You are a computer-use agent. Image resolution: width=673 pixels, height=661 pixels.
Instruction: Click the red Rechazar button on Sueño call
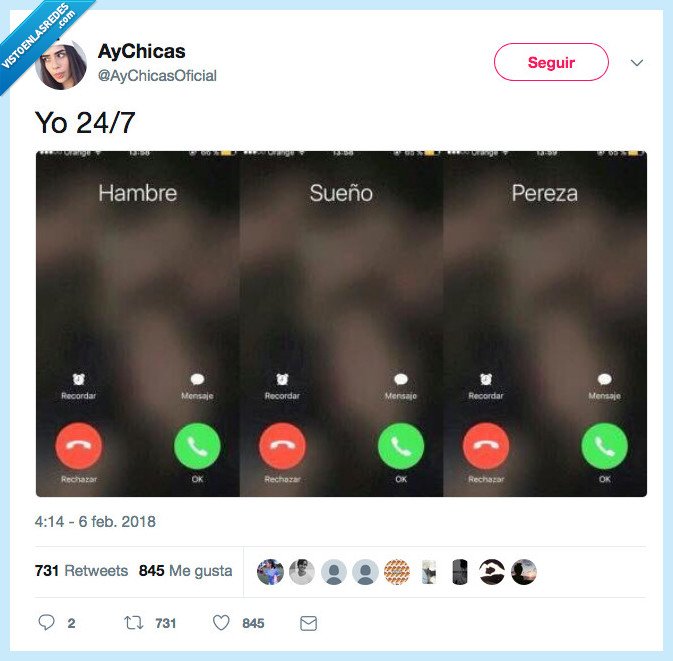pyautogui.click(x=282, y=446)
